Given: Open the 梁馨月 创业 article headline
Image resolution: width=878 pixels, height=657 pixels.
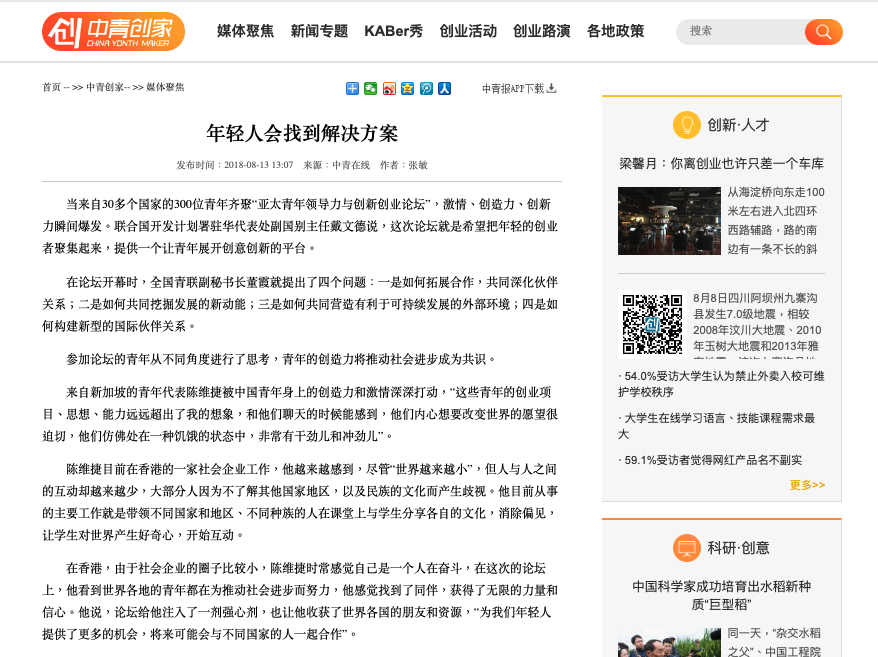Looking at the screenshot, I should [x=721, y=163].
